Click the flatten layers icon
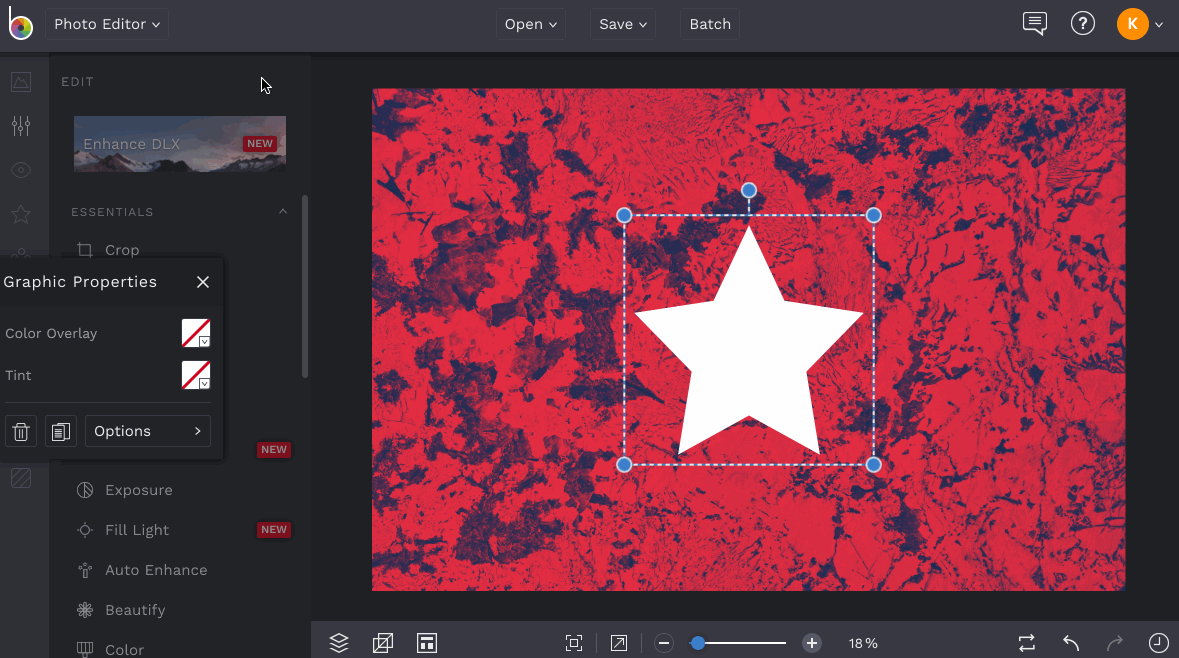 click(x=383, y=643)
